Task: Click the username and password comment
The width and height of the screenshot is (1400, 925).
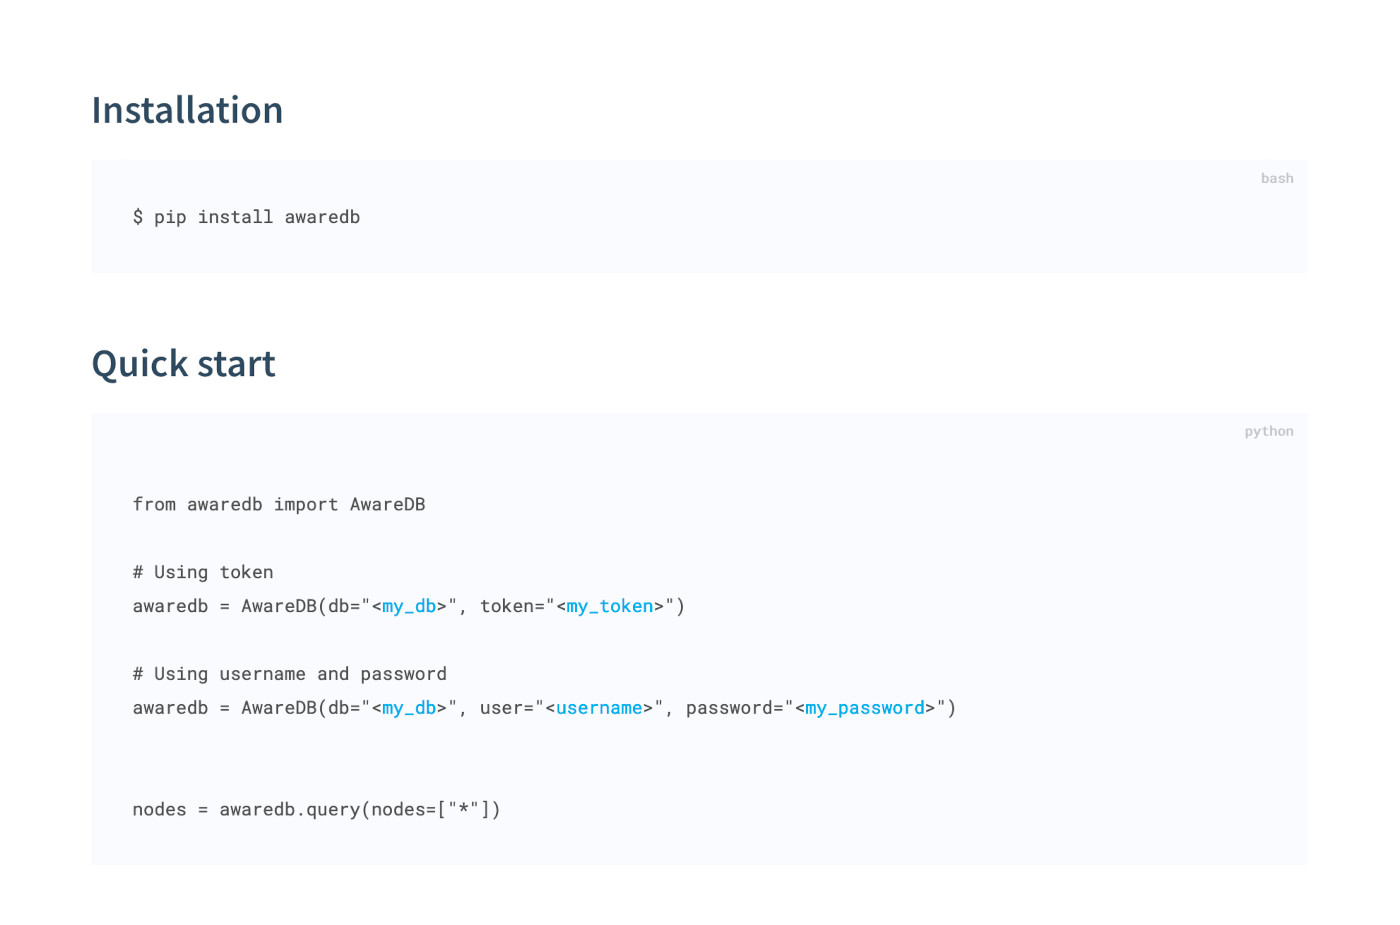Action: pyautogui.click(x=290, y=674)
